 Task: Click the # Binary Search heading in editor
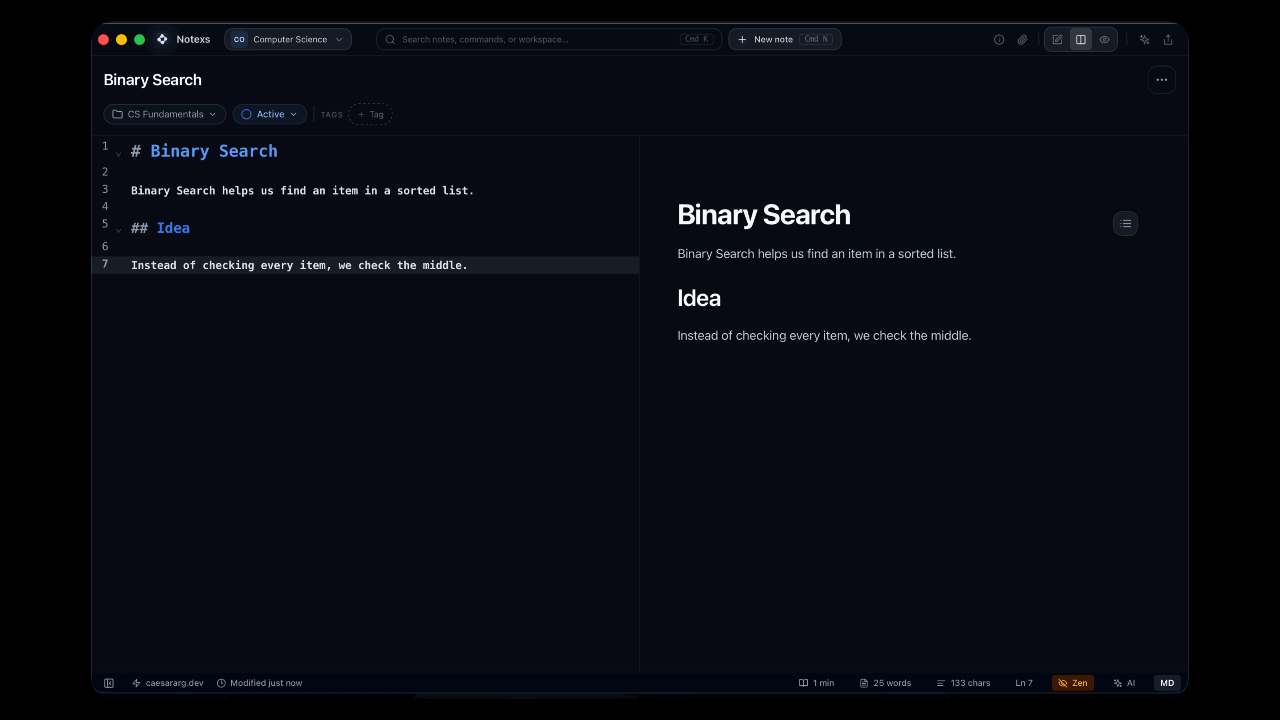click(x=204, y=151)
